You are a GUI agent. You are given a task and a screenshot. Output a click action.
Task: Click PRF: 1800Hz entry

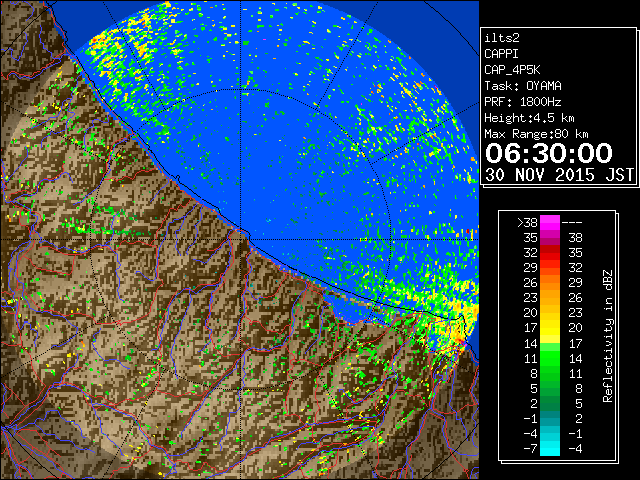(x=523, y=102)
